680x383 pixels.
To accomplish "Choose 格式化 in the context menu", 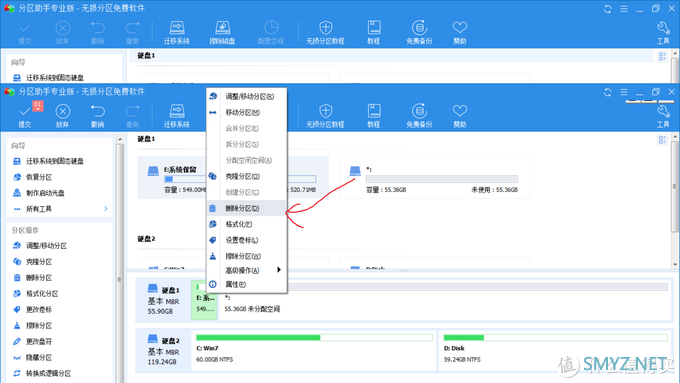I will (x=246, y=224).
